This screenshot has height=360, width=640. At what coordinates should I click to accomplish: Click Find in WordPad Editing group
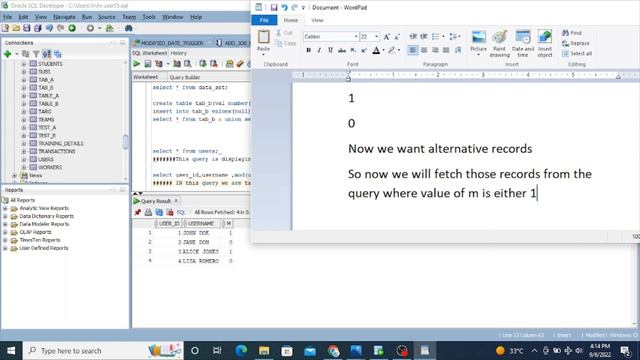coord(572,33)
